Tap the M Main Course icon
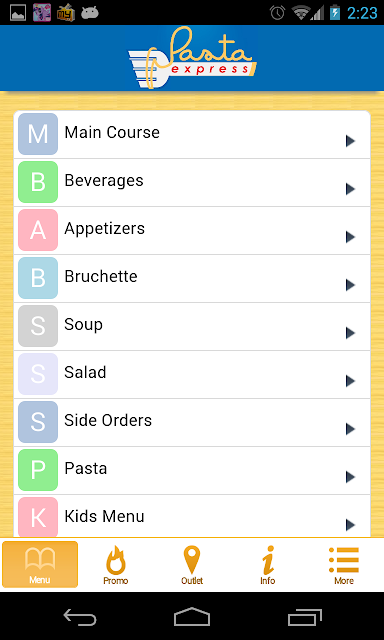The height and width of the screenshot is (640, 384). [38, 134]
